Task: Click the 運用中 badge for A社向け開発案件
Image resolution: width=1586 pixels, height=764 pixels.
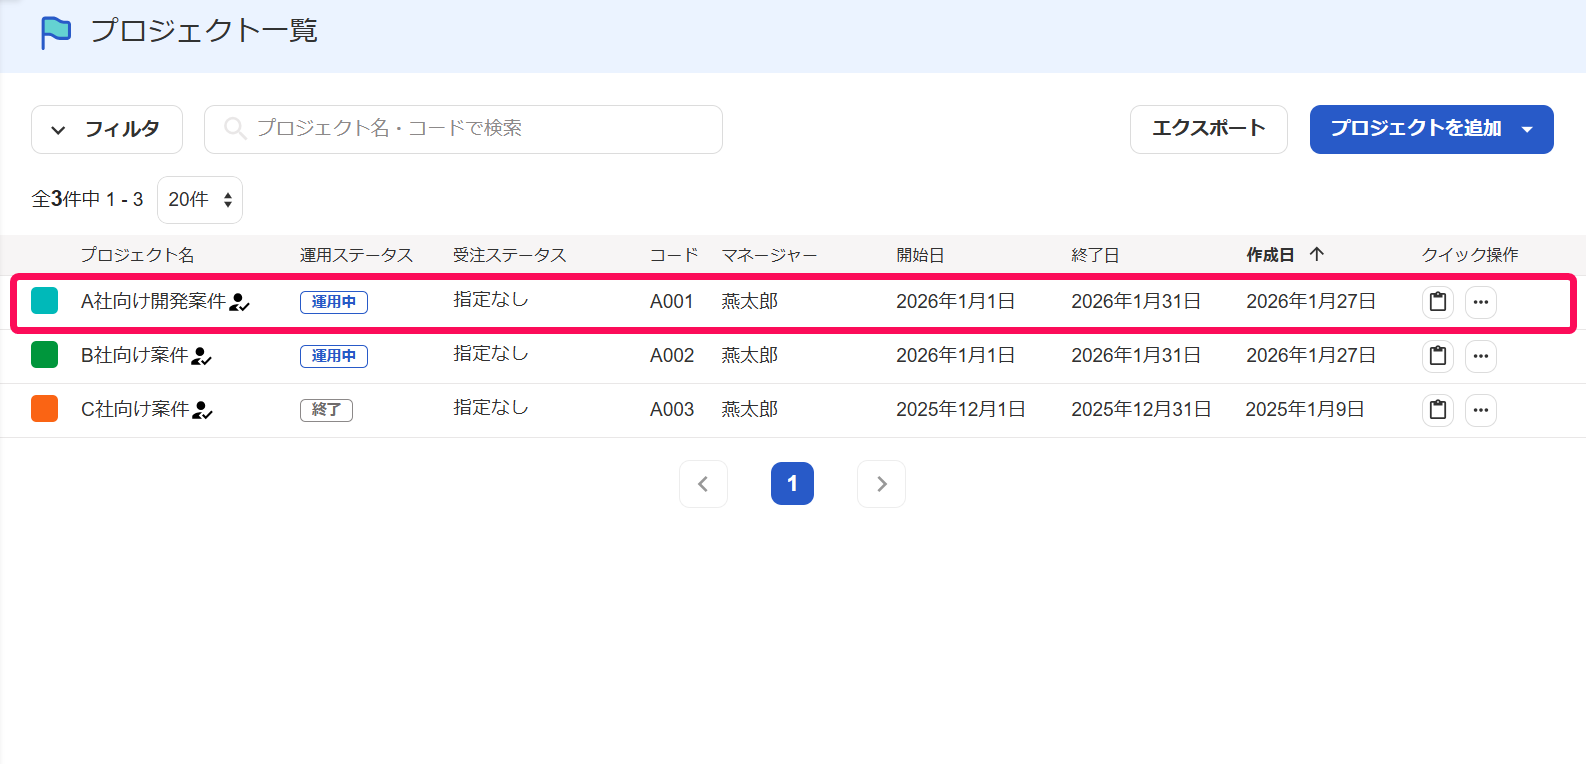Action: point(334,302)
